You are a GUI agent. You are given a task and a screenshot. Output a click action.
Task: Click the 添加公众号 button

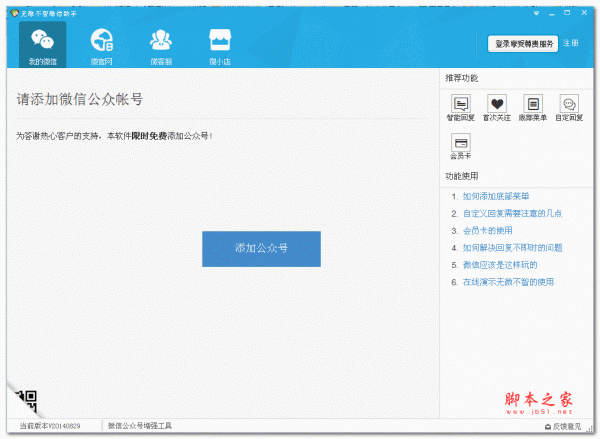(261, 249)
